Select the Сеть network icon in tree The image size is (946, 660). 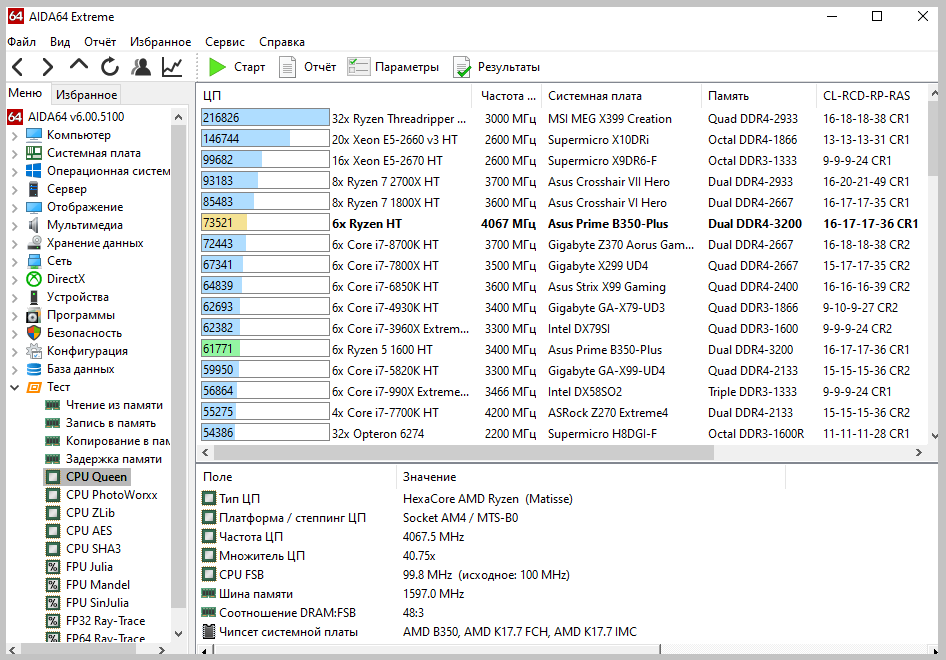[34, 261]
